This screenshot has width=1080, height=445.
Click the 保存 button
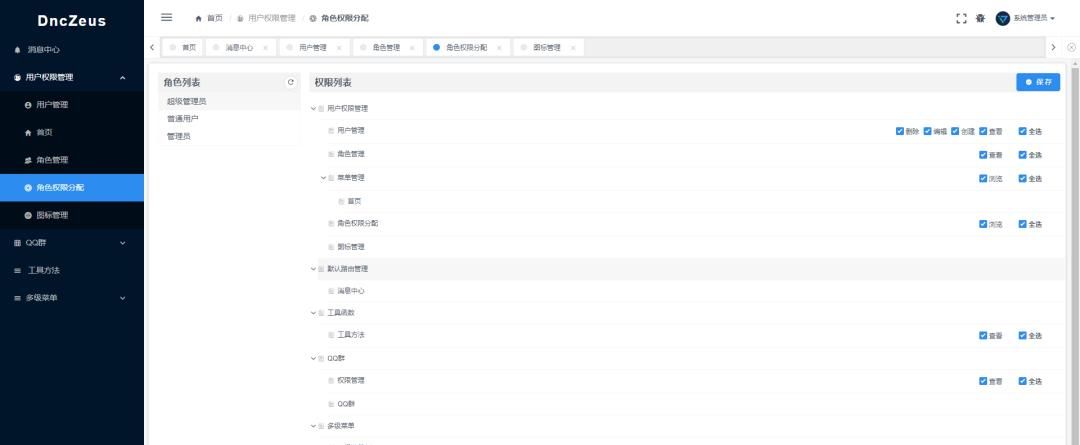point(1038,82)
